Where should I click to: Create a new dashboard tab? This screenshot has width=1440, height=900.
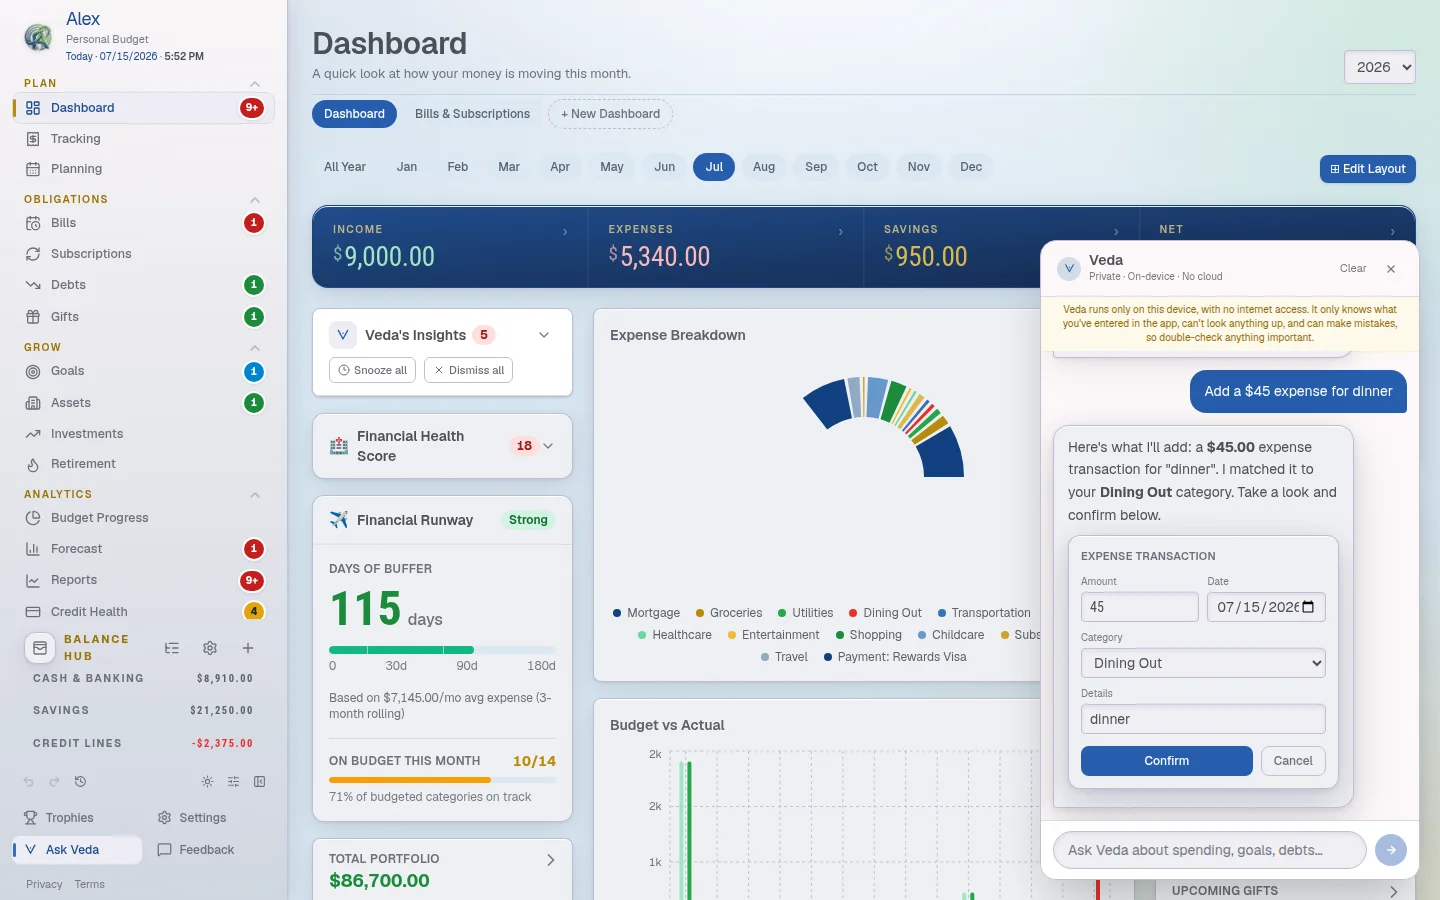pyautogui.click(x=610, y=114)
